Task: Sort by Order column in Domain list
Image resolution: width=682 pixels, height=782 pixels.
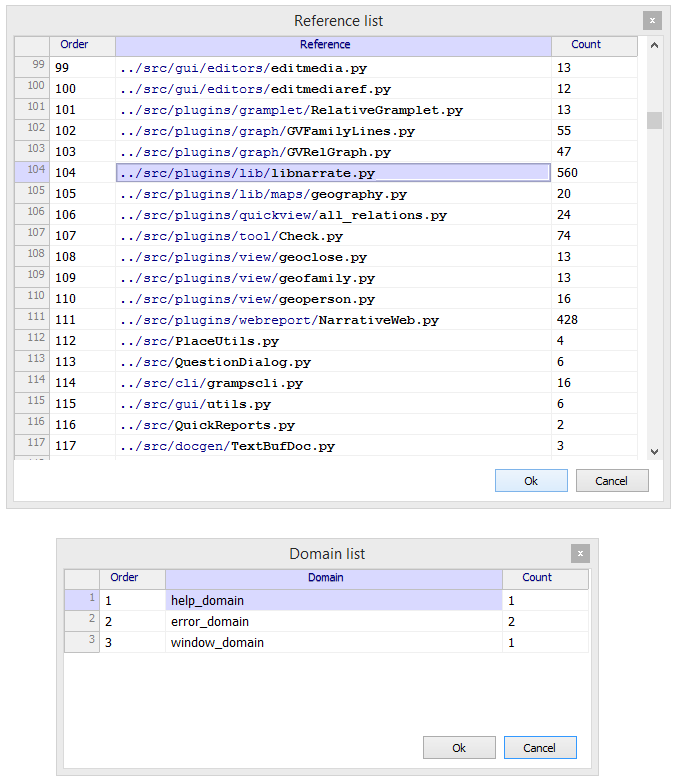Action: (x=132, y=579)
